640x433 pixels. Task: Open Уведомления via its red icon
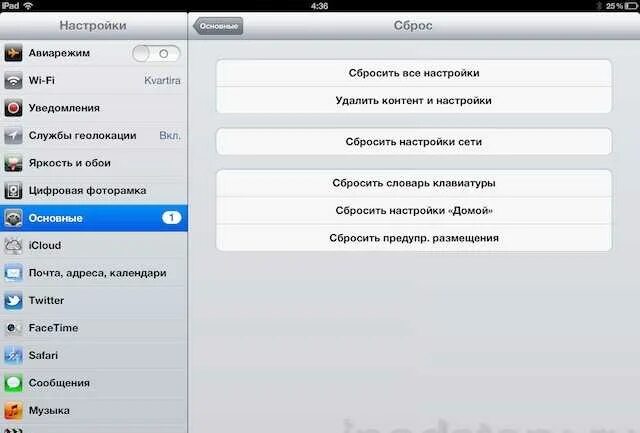(x=13, y=108)
